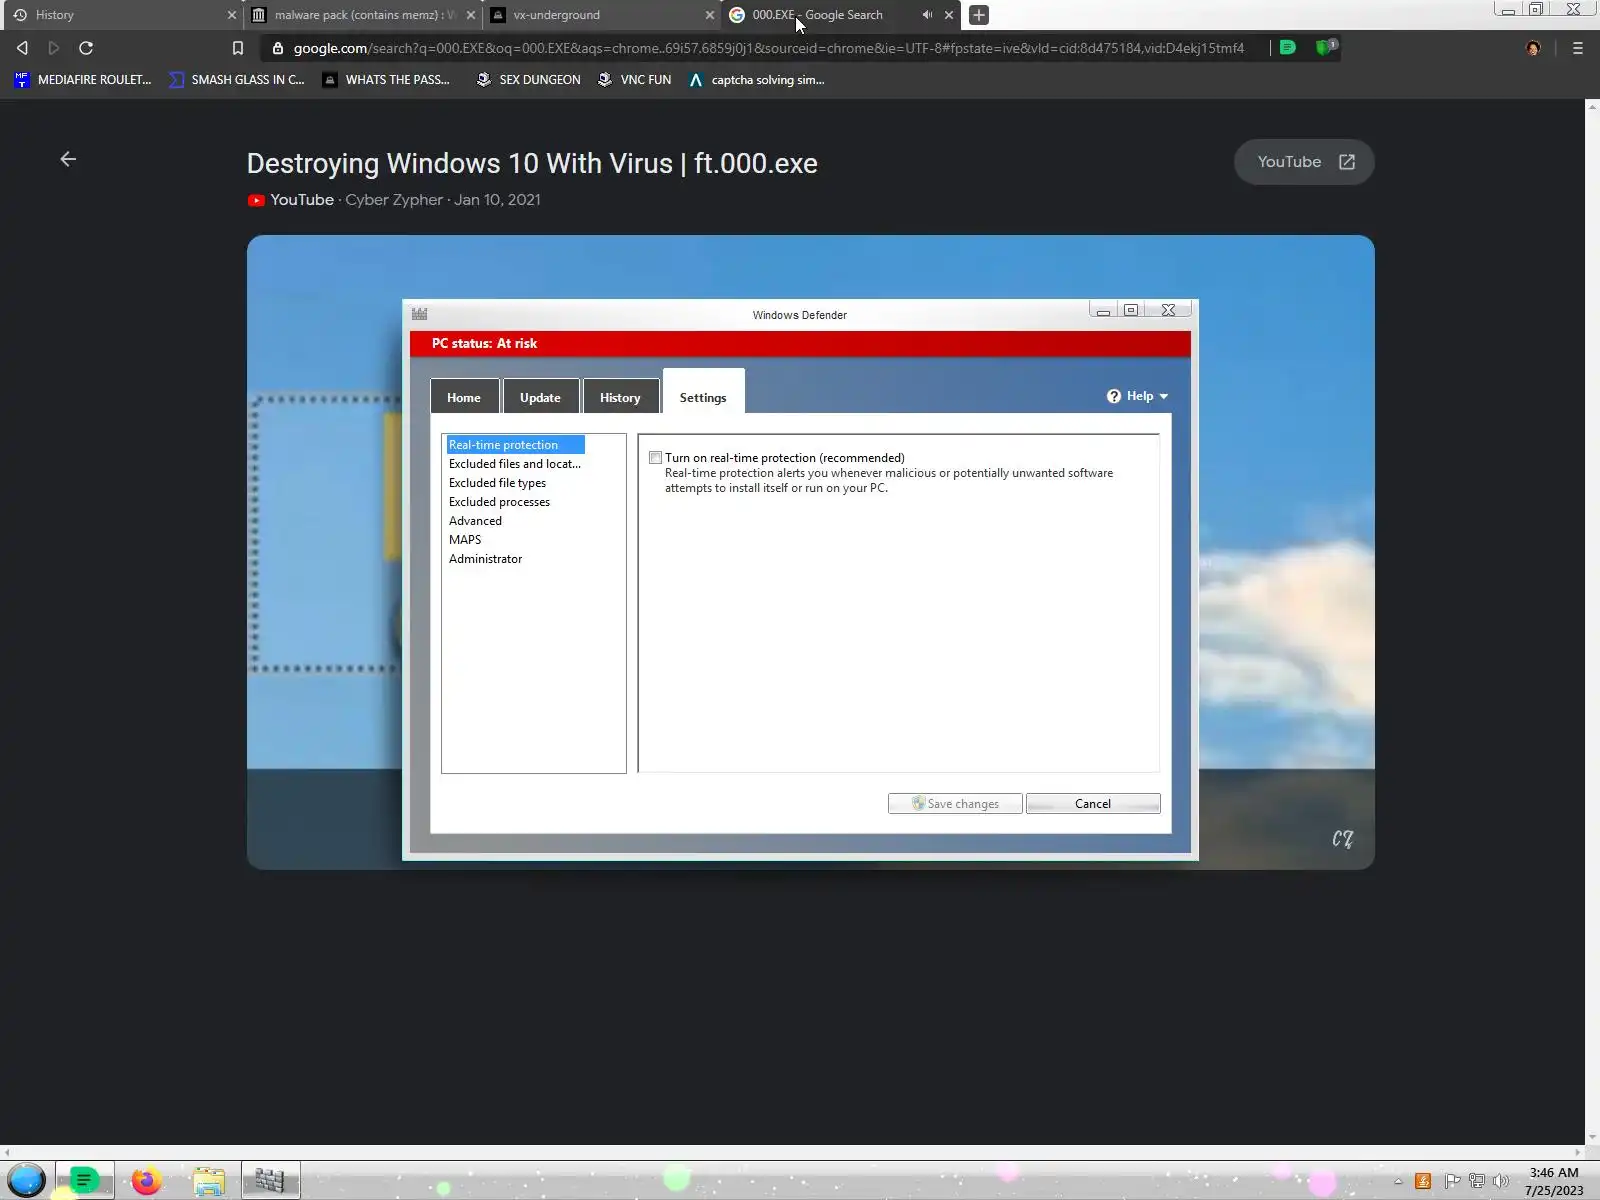Click the video title 'Destroying Windows 10 With Virus'
This screenshot has height=1200, width=1600.
(532, 163)
